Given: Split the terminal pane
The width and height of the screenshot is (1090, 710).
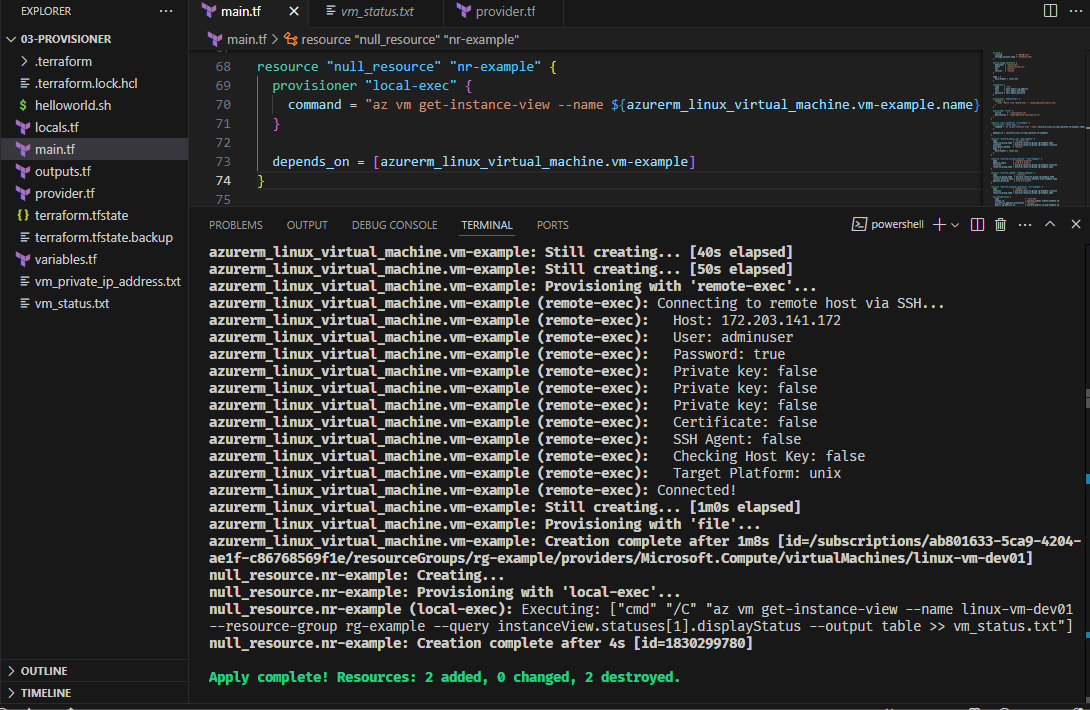Looking at the screenshot, I should [x=977, y=224].
